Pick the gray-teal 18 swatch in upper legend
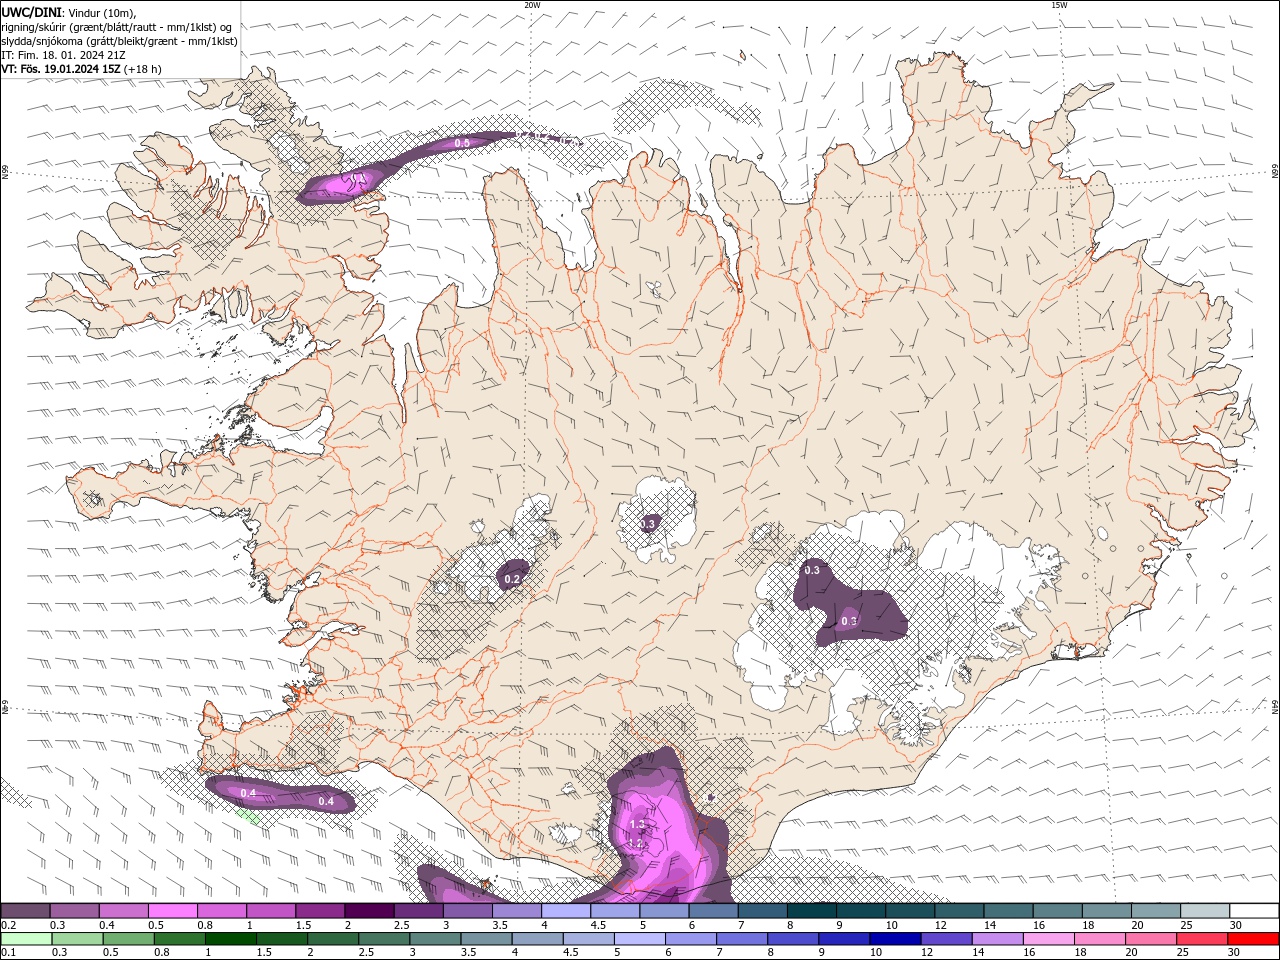The width and height of the screenshot is (1280, 960). pyautogui.click(x=1107, y=911)
